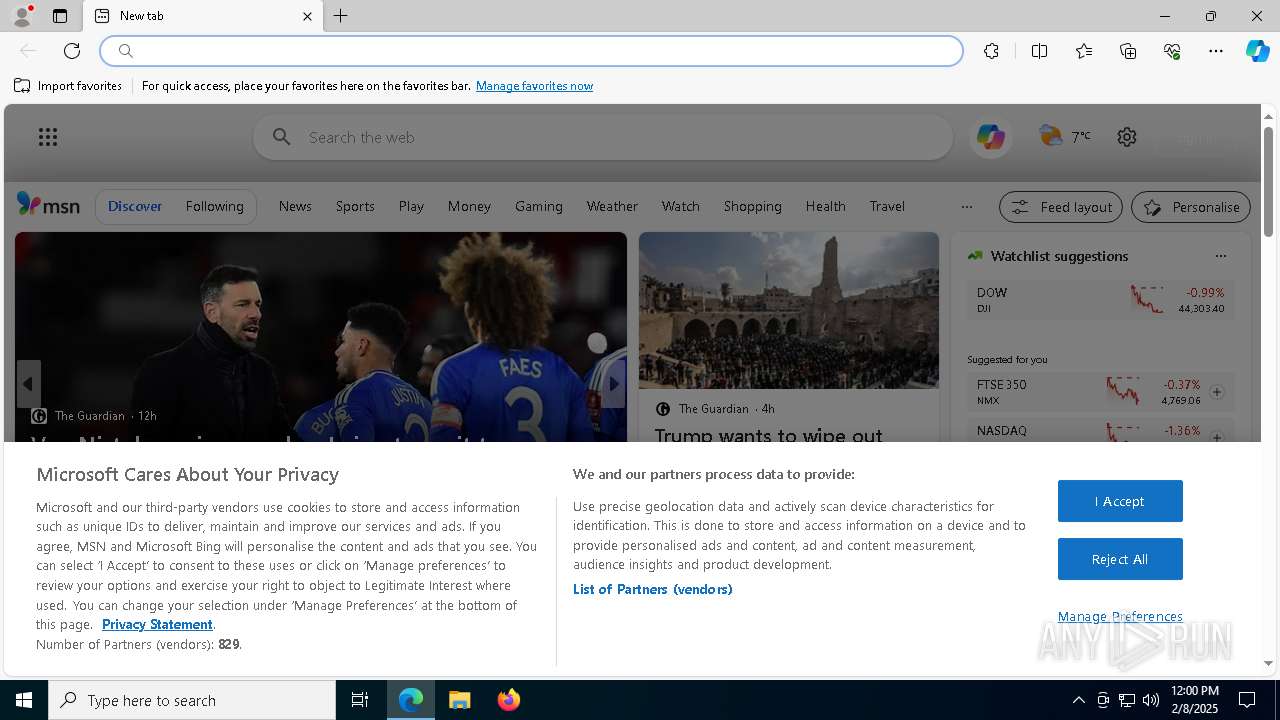Click the Personalise button

1191,207
